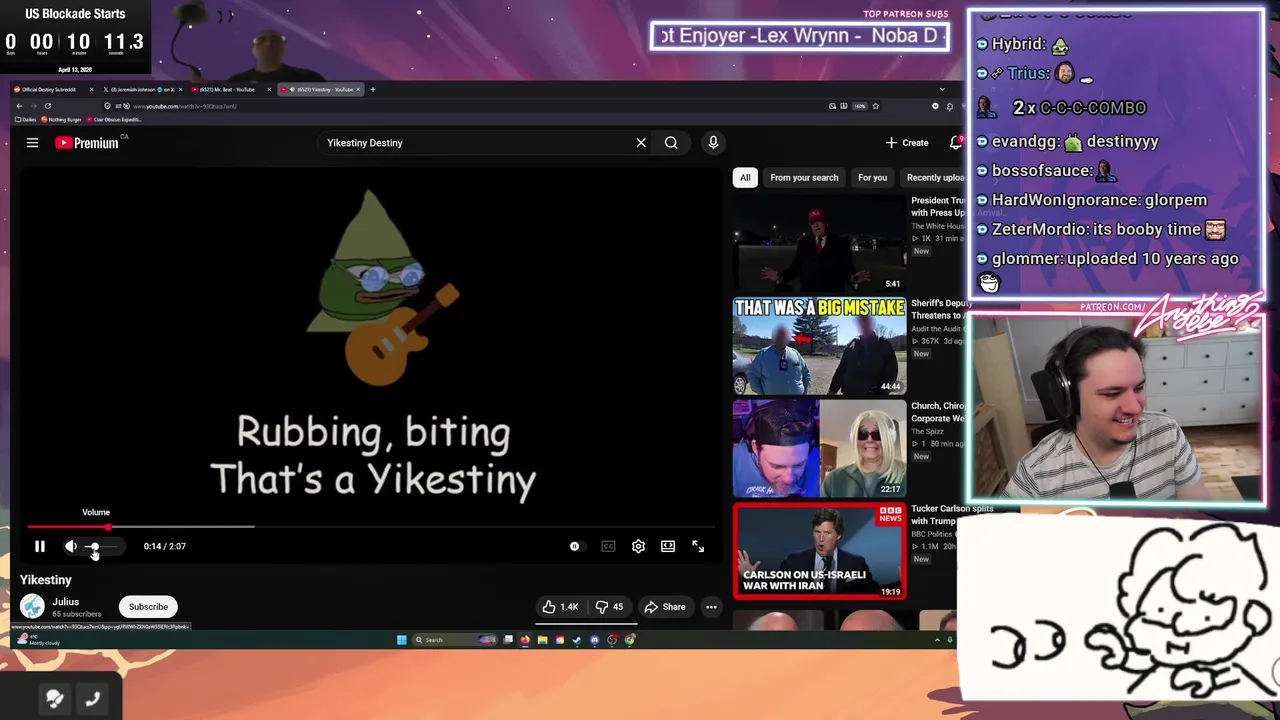The image size is (1280, 720).
Task: Open the 'Nothing Burger' bookmark
Action: tap(61, 119)
